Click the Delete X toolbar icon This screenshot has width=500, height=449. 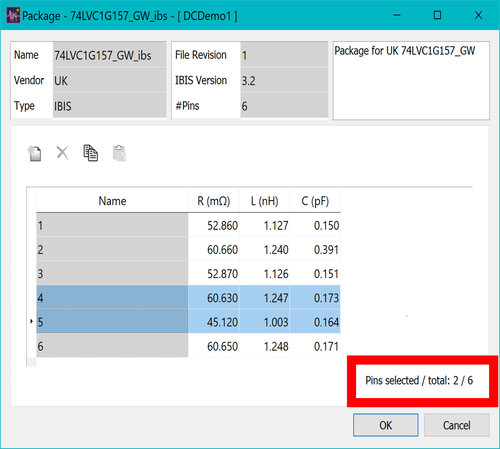click(62, 153)
